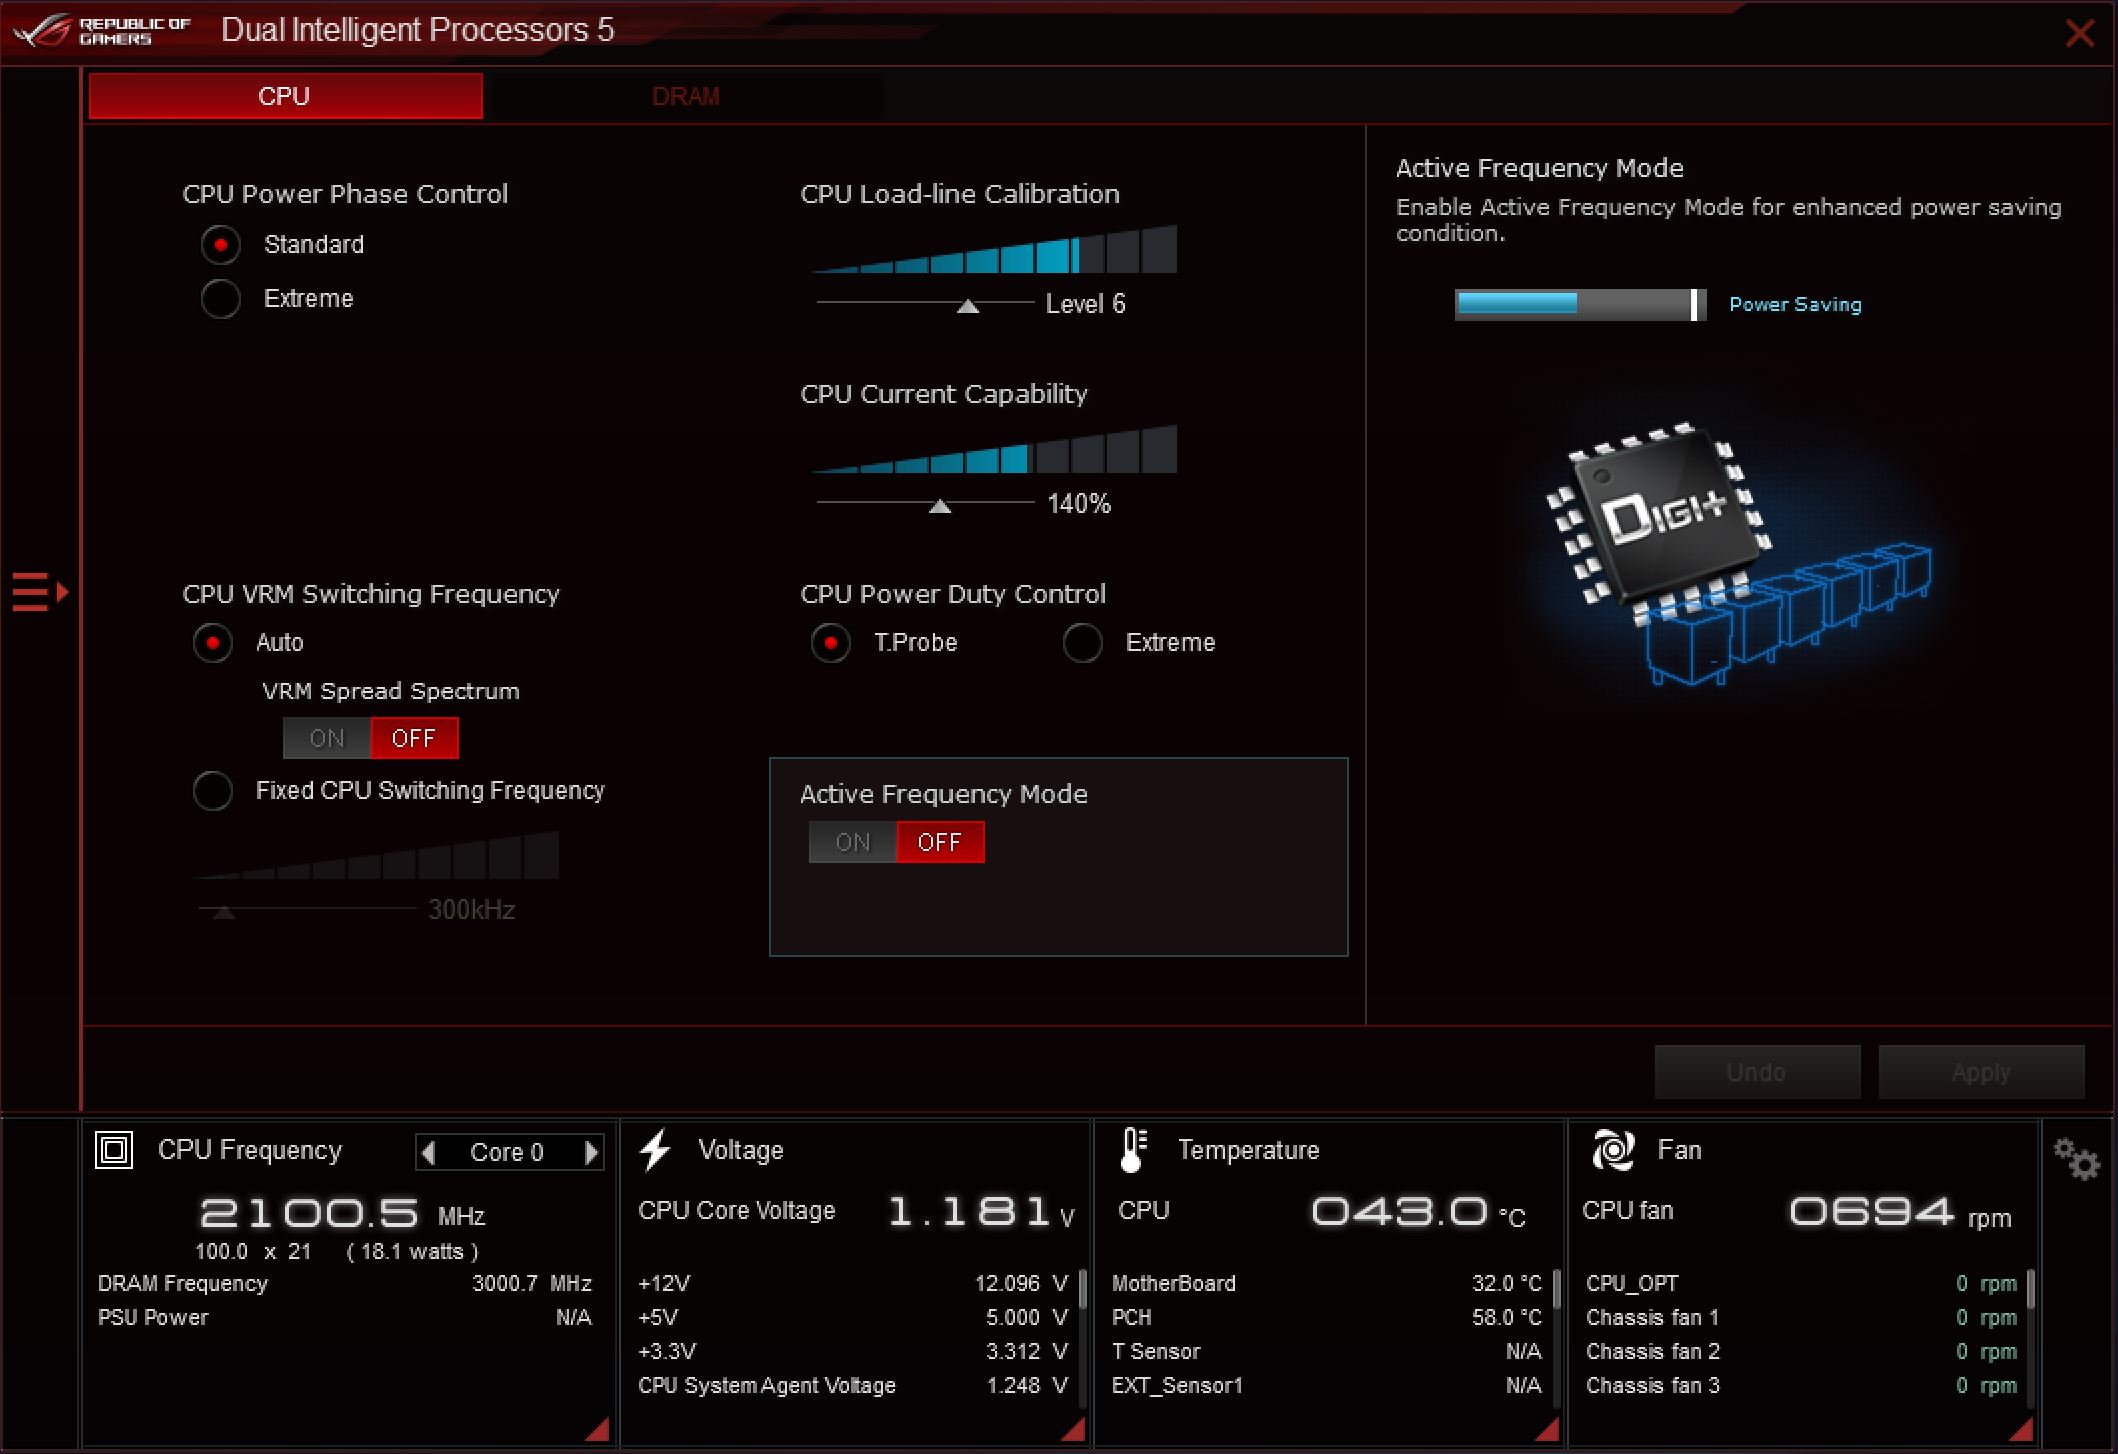The width and height of the screenshot is (2118, 1454).
Task: Click the CPU Frequency chip icon
Action: coord(114,1150)
